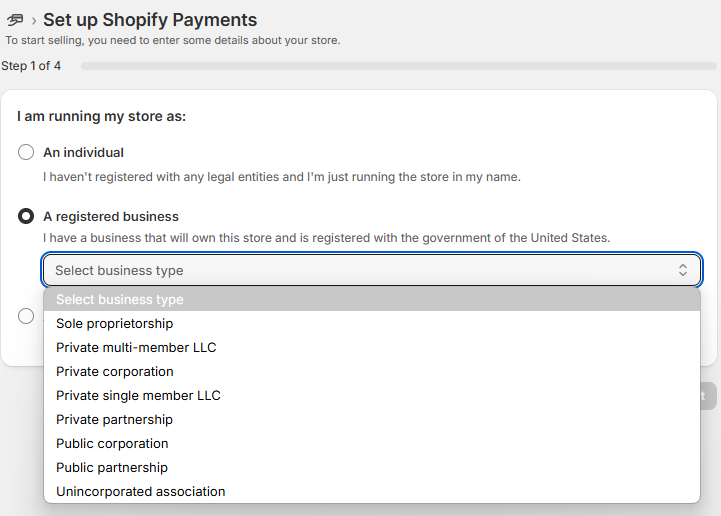
Task: Click the Set up Shopify Payments heading
Action: coord(150,20)
